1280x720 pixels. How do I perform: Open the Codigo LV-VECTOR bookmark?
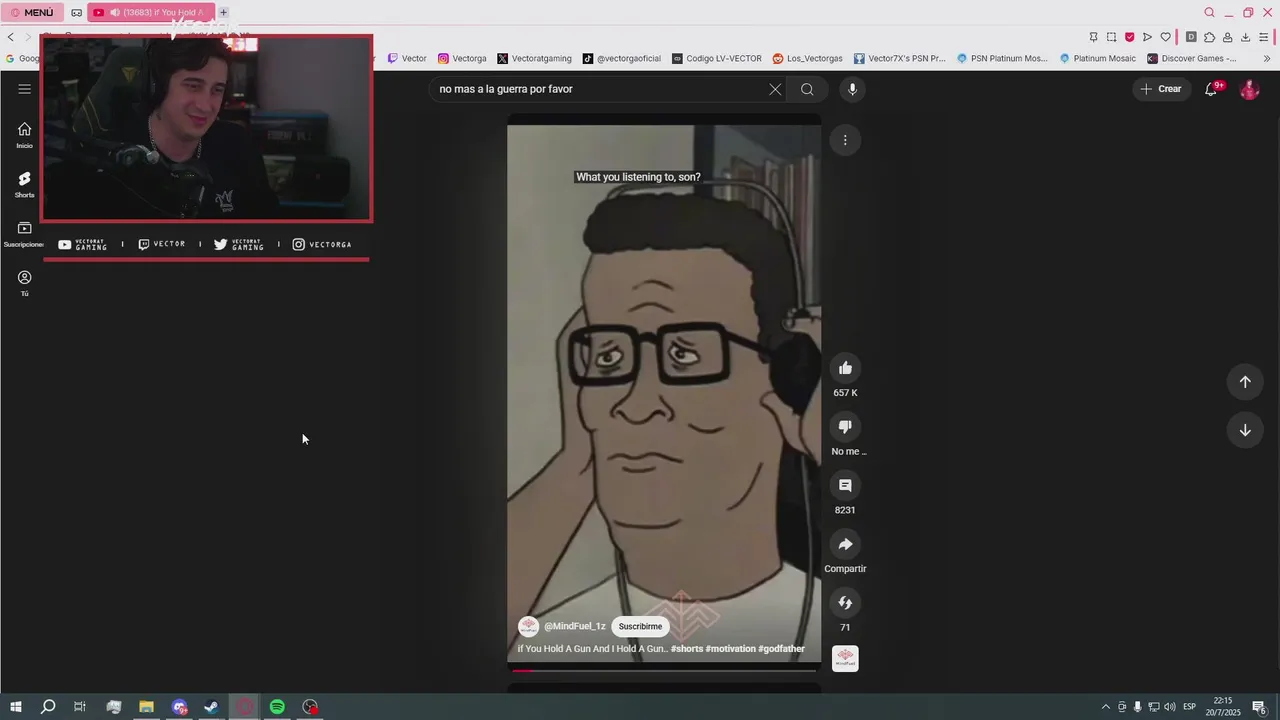(717, 58)
